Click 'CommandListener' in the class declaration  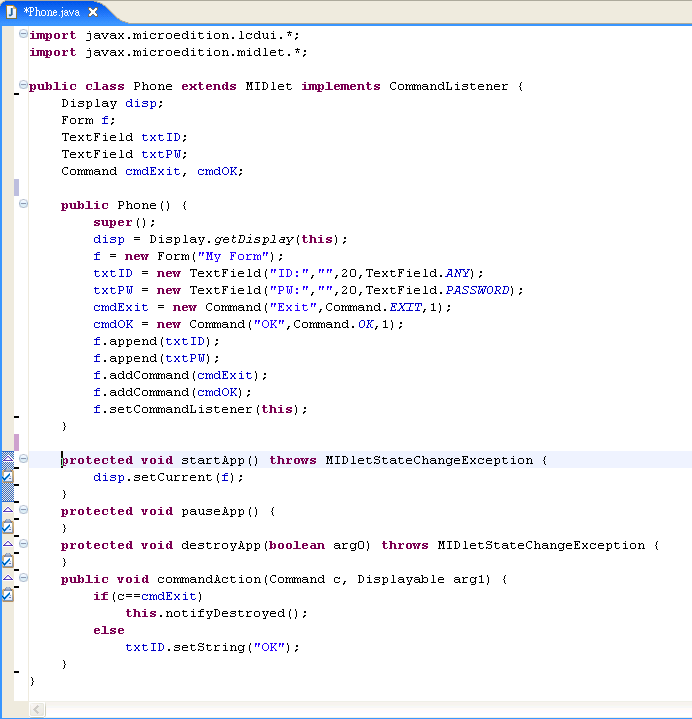click(448, 86)
